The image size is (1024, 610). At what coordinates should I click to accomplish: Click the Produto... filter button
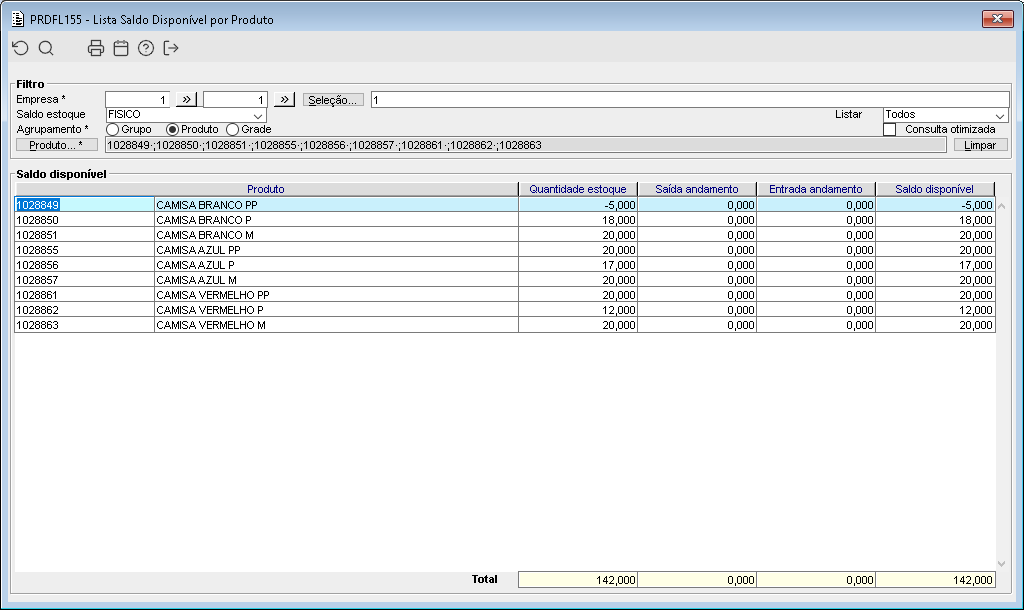coord(57,145)
